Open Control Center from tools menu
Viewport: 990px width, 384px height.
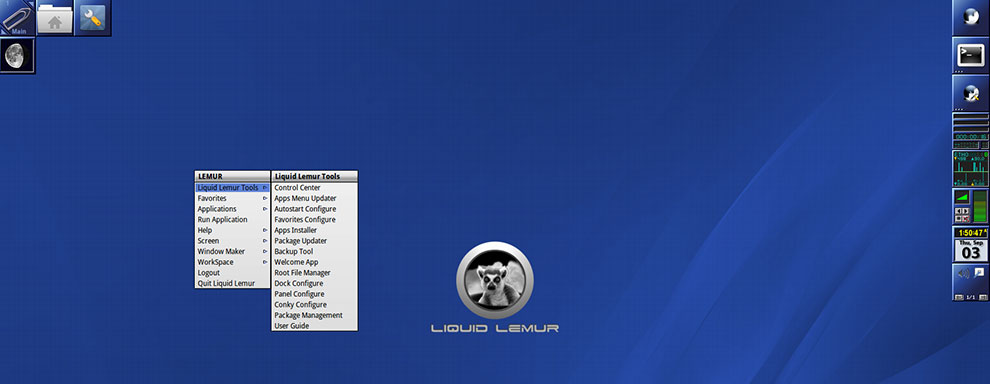[x=314, y=188]
